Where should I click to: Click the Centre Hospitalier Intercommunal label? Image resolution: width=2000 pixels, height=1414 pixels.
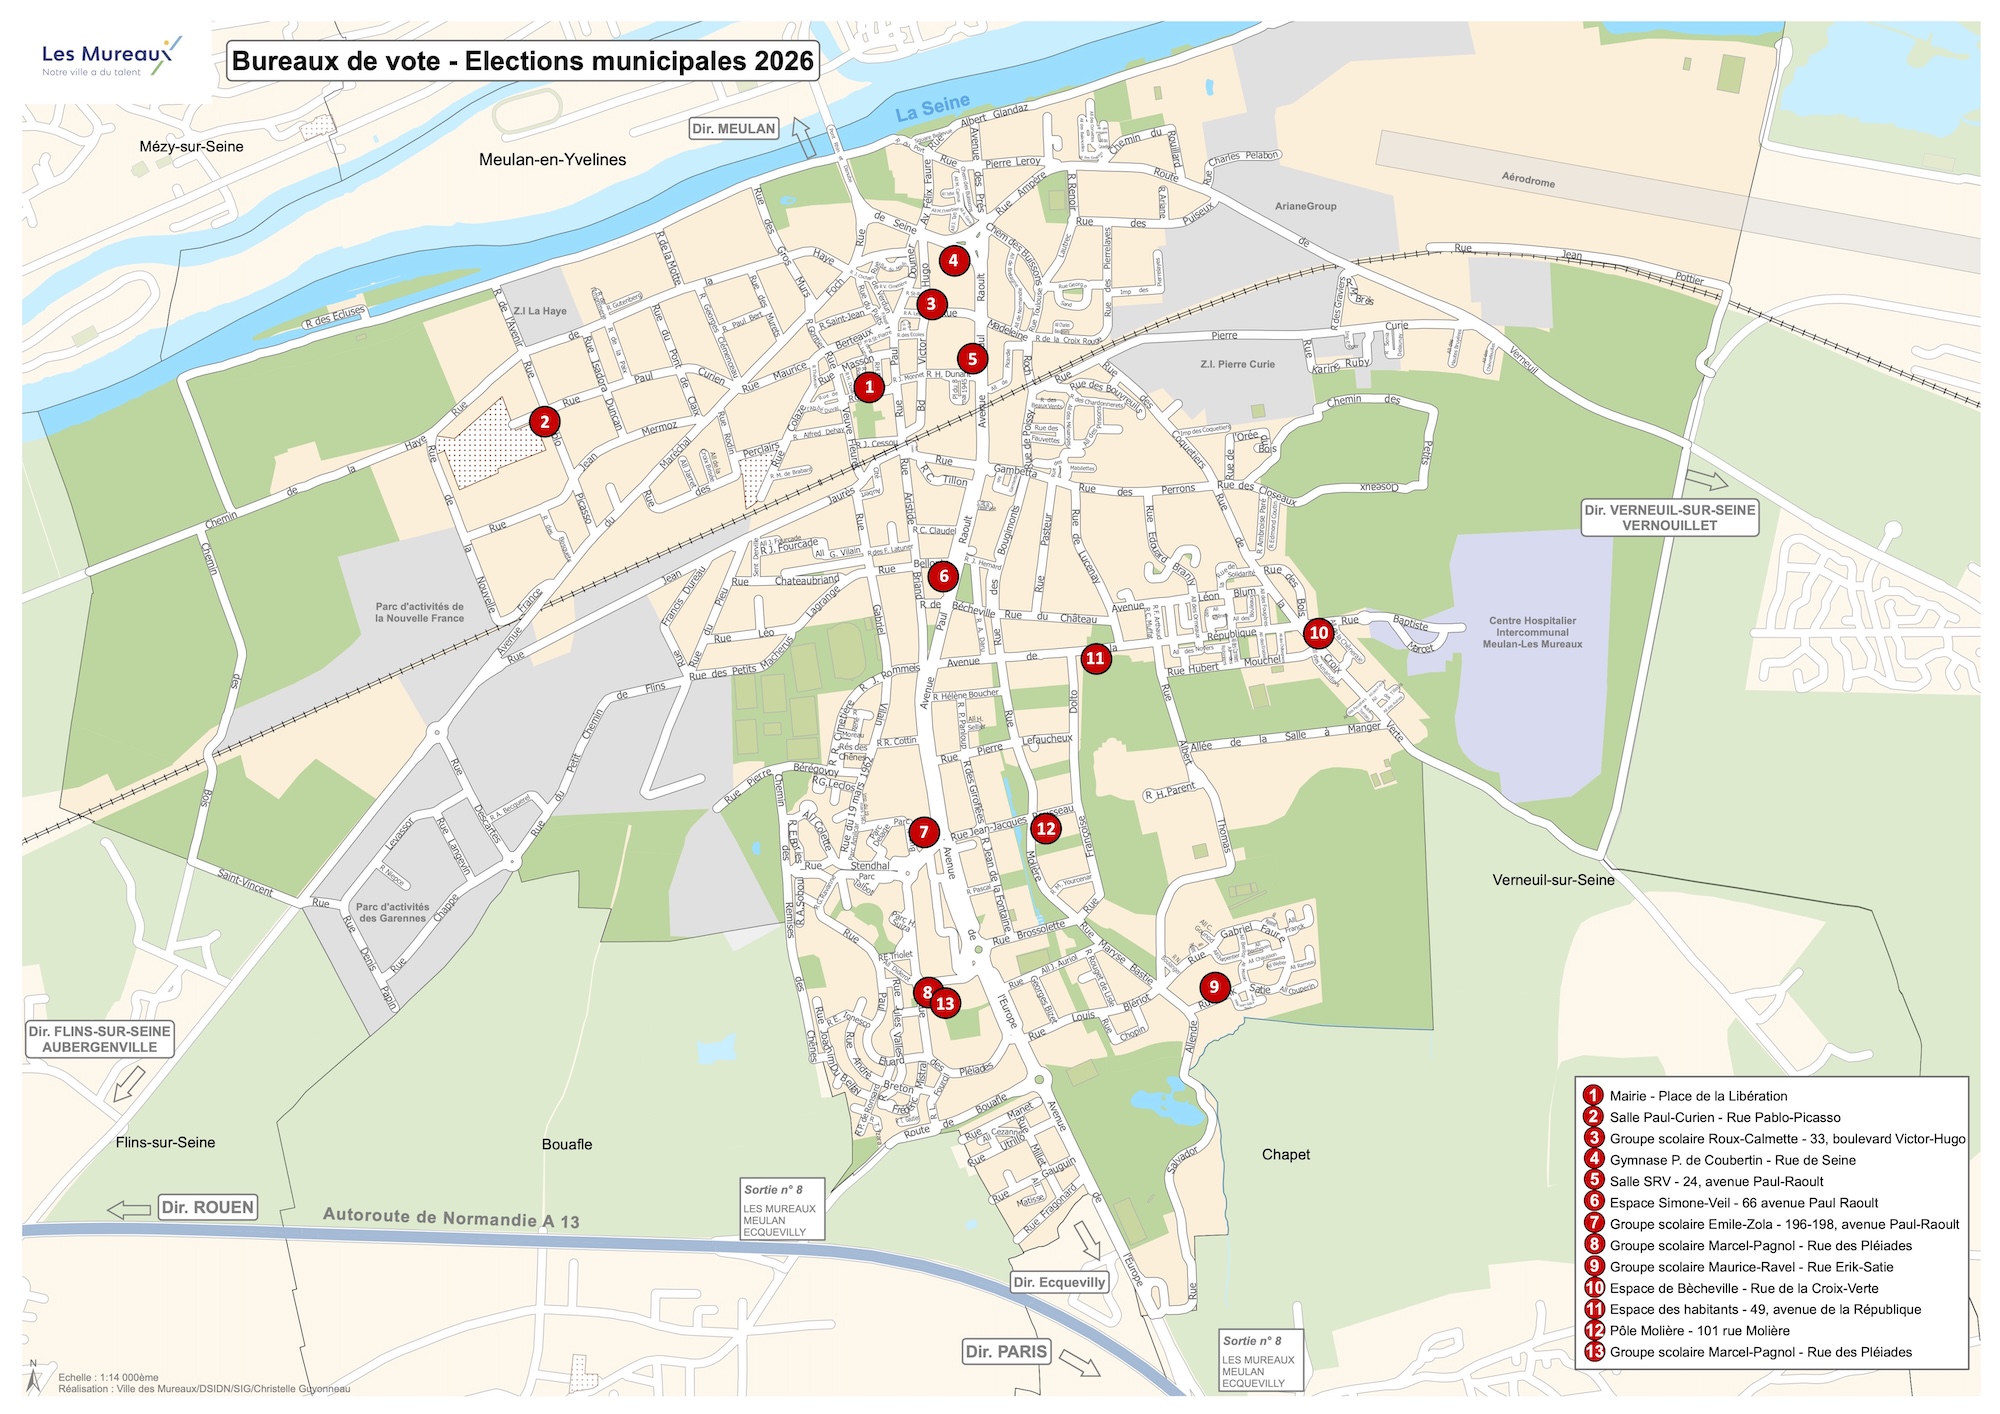(x=1532, y=632)
